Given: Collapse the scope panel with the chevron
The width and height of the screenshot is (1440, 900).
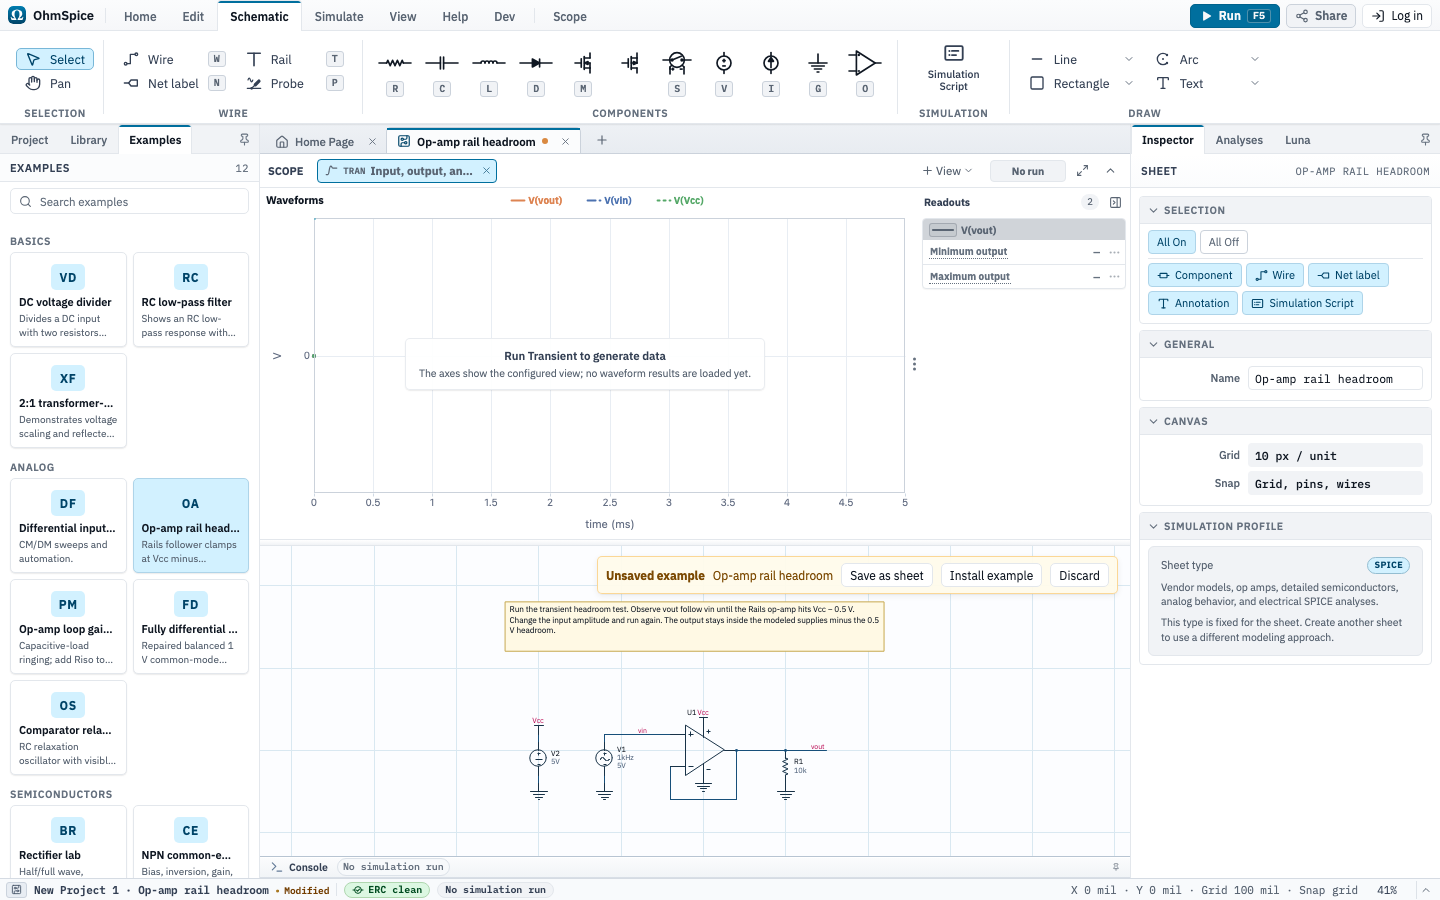Looking at the screenshot, I should tap(1110, 171).
